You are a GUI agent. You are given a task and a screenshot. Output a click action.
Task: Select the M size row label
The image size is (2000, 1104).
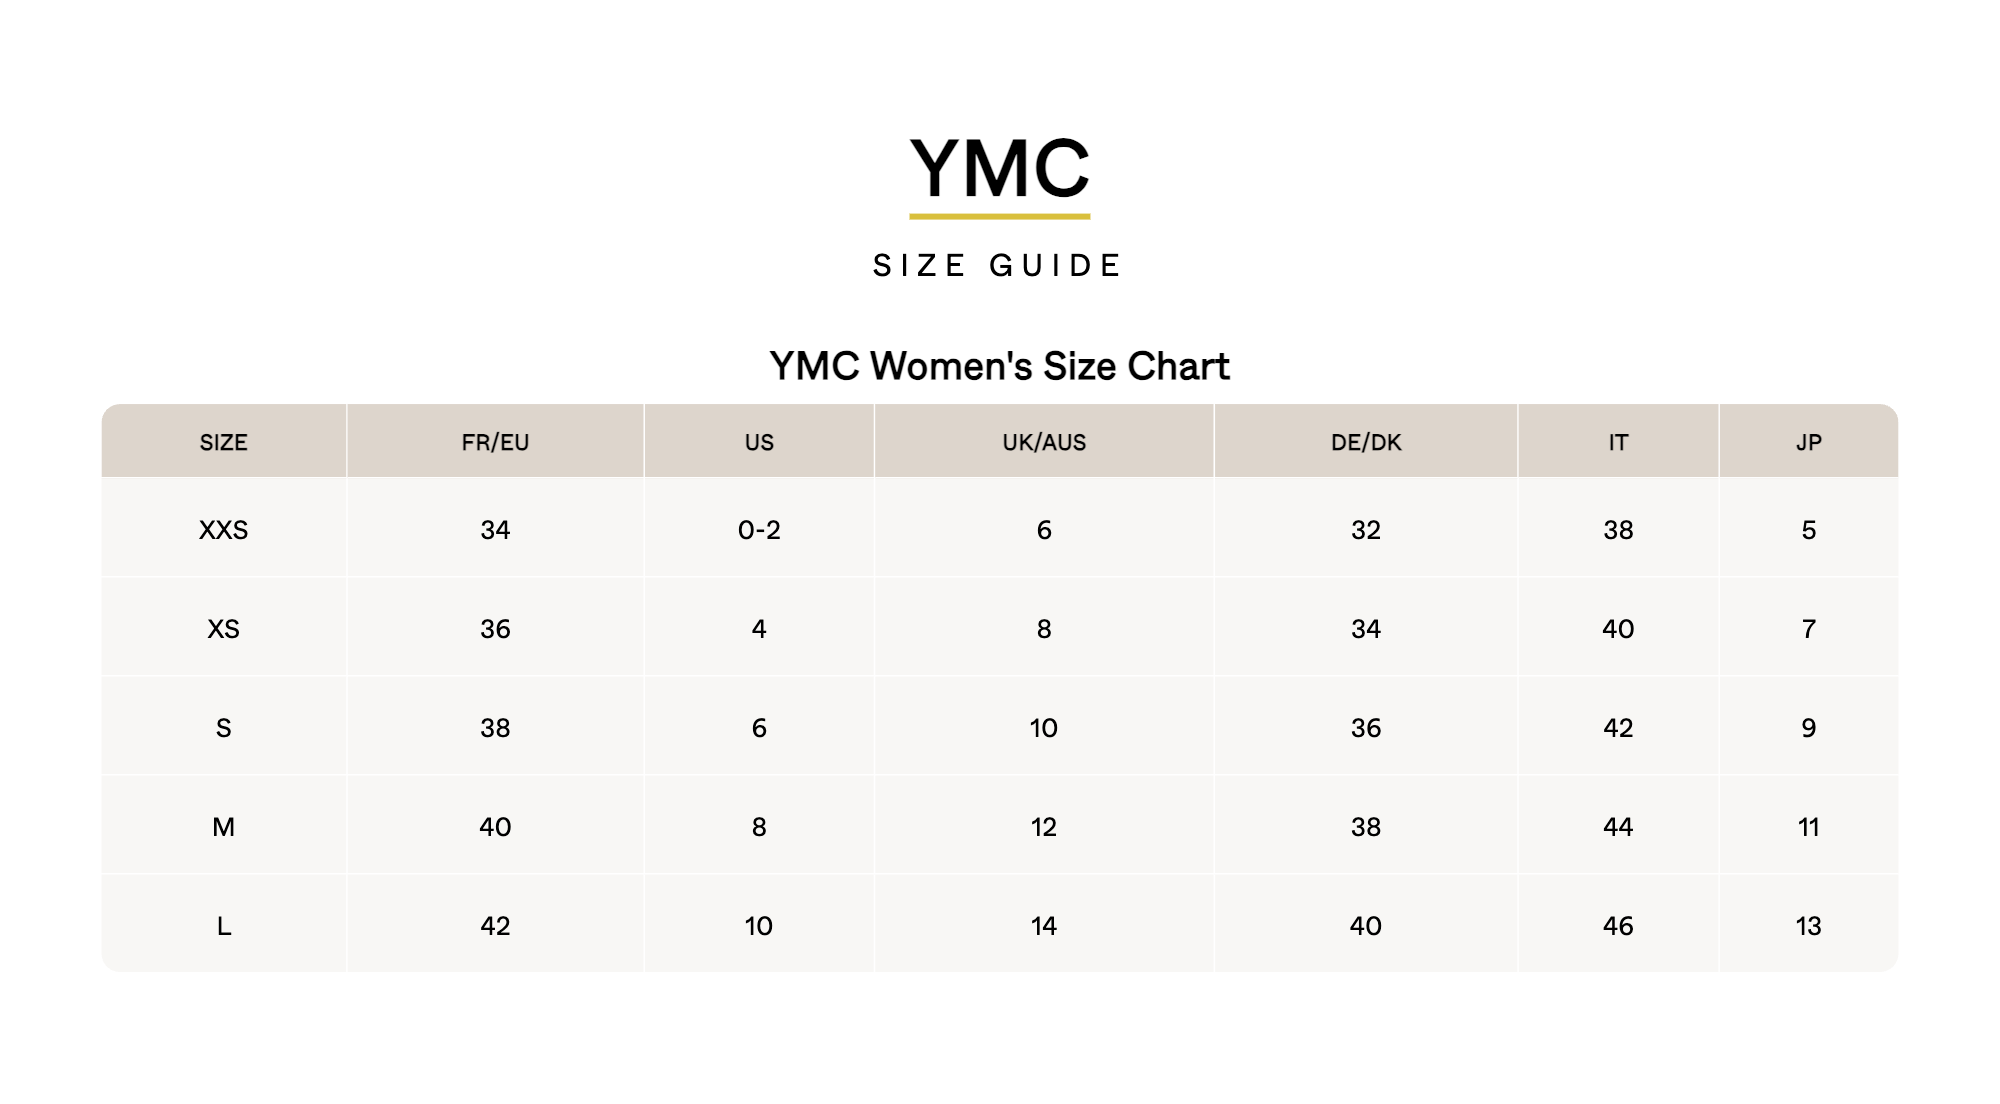coord(224,827)
